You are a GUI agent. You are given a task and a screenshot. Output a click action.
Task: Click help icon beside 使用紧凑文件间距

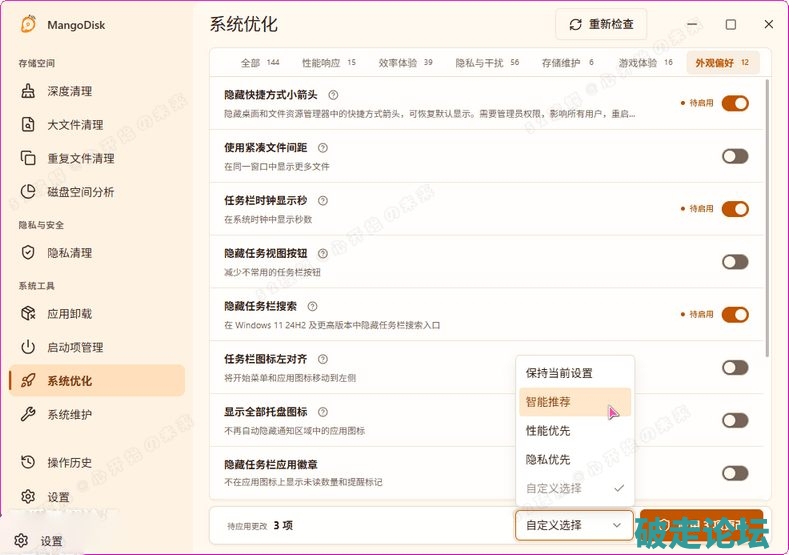coord(323,147)
